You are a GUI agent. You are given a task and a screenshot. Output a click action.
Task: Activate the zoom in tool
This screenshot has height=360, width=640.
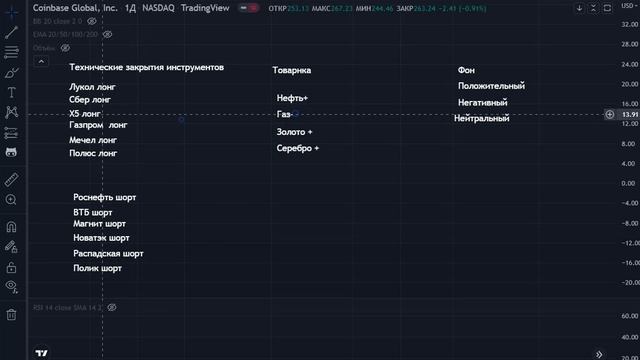click(11, 200)
